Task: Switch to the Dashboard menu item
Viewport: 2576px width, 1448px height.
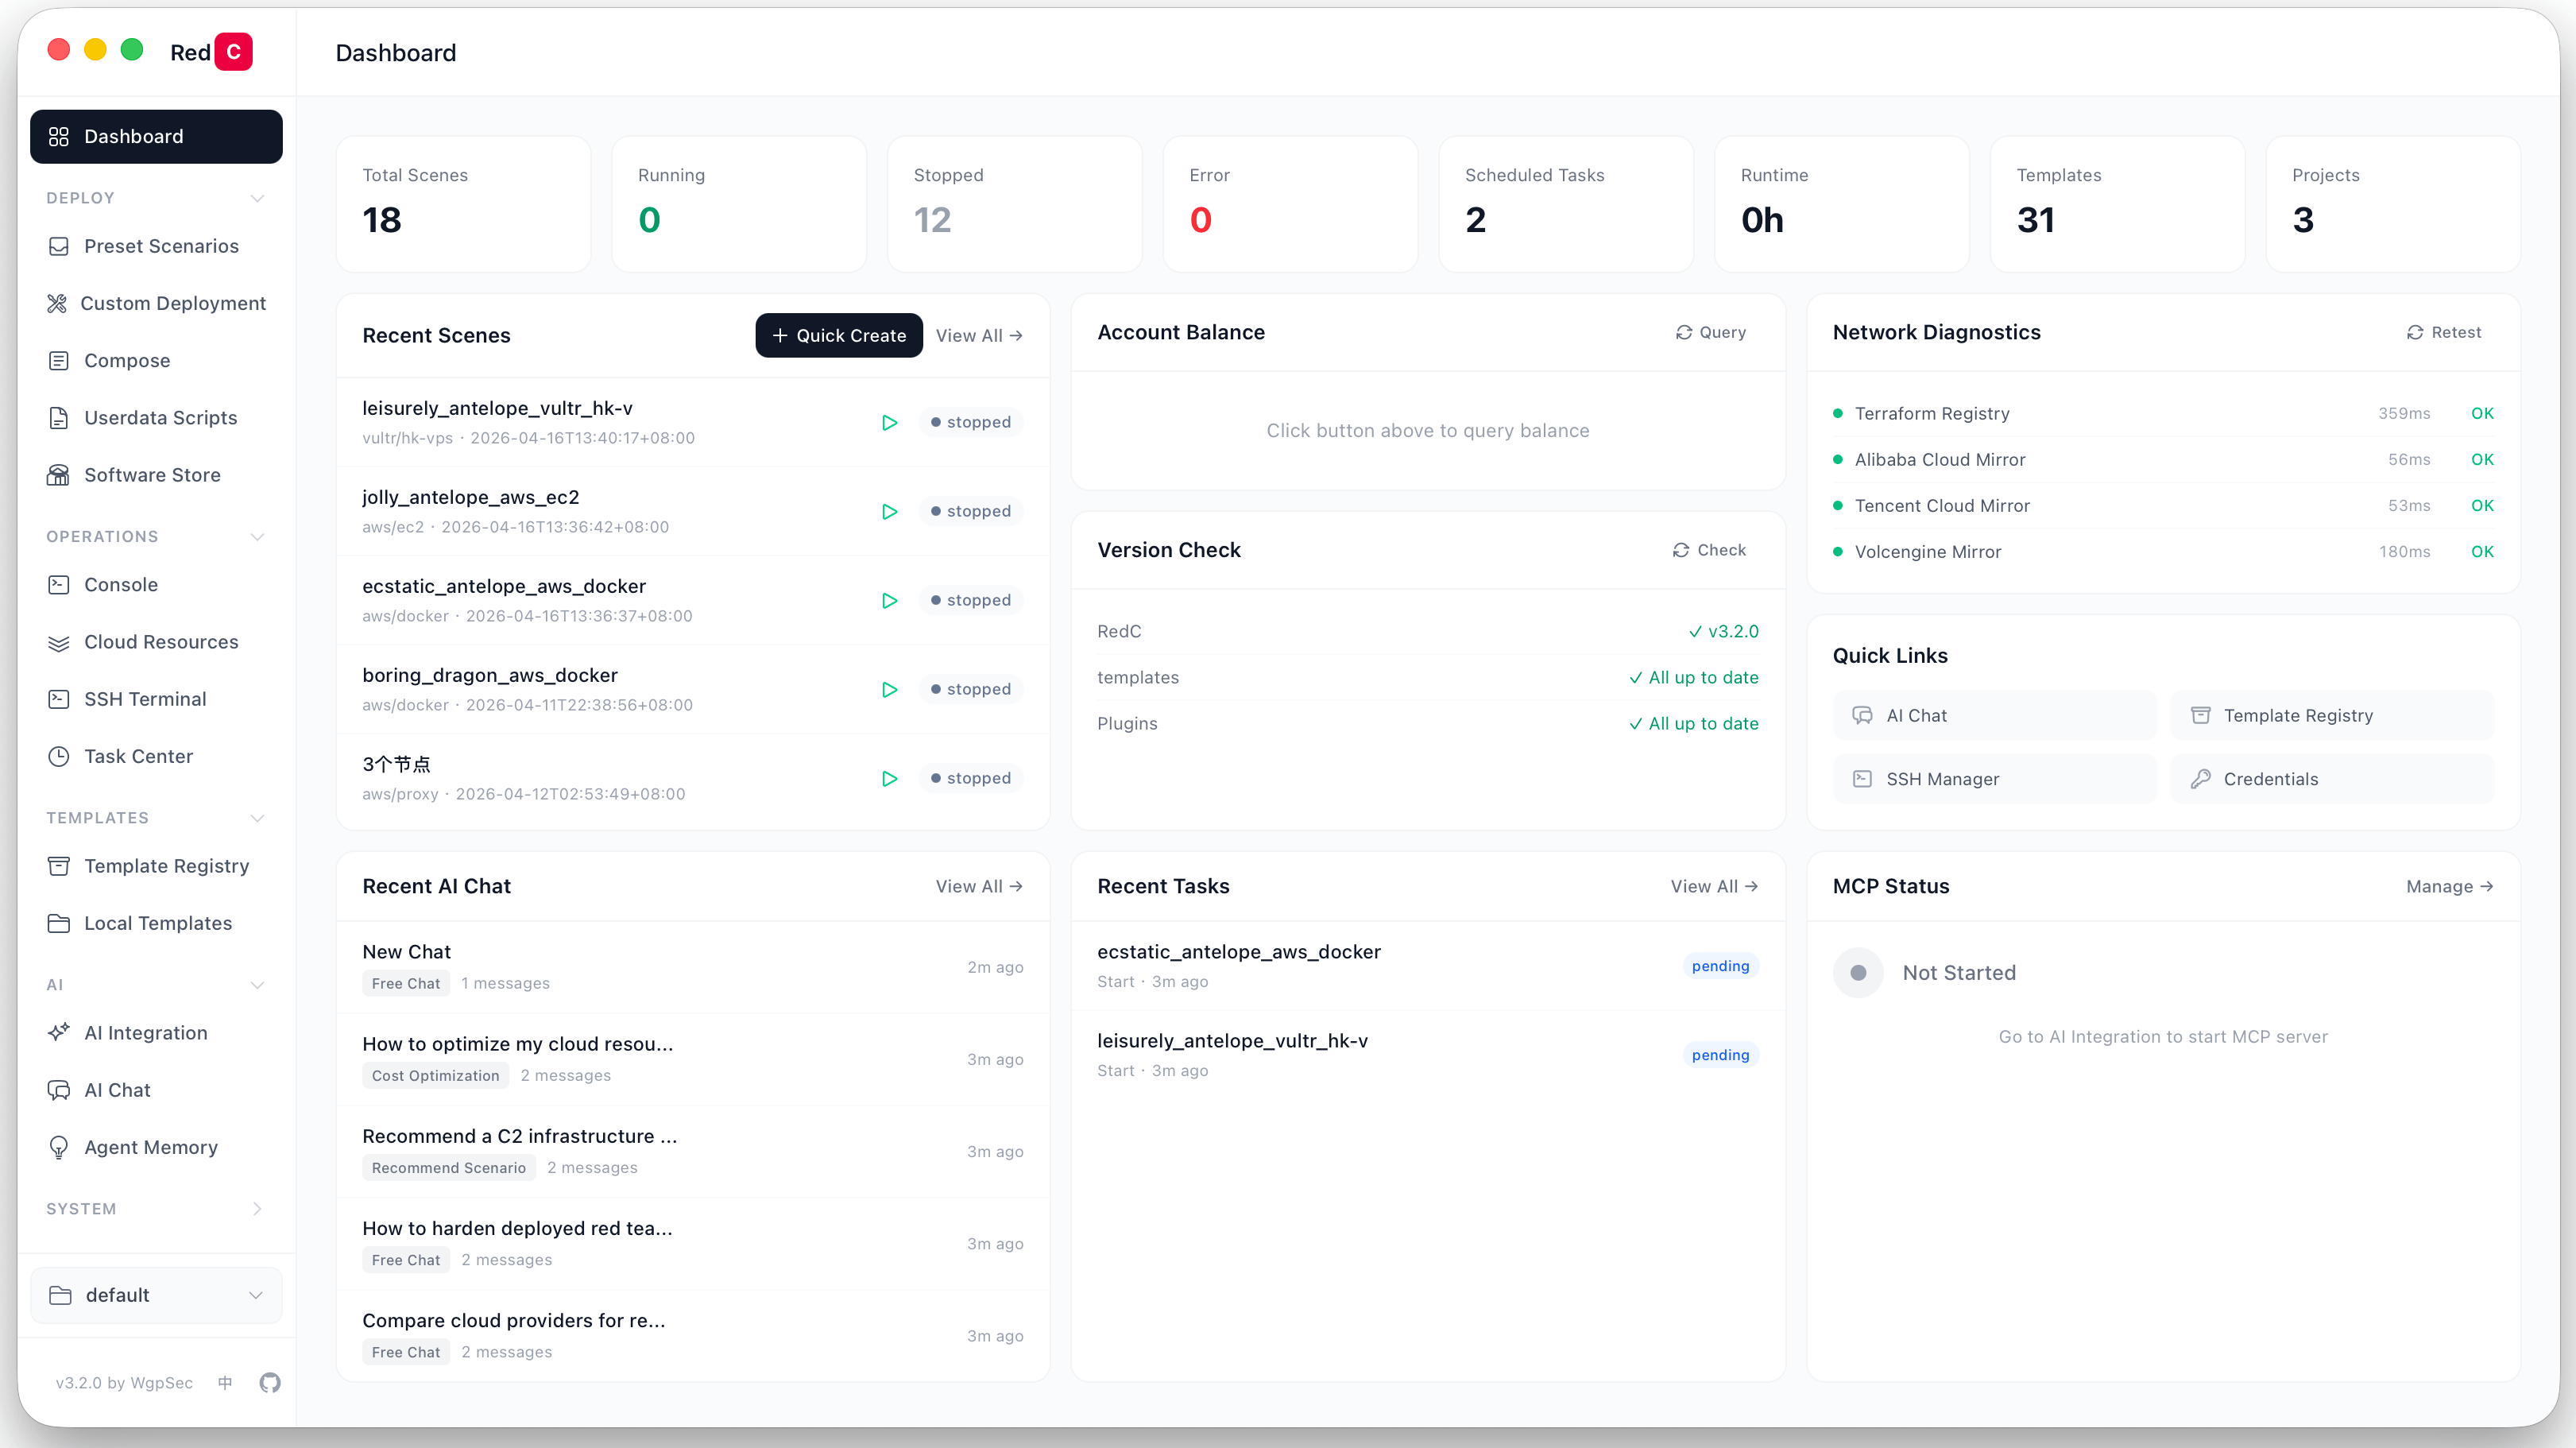Action: (x=134, y=136)
